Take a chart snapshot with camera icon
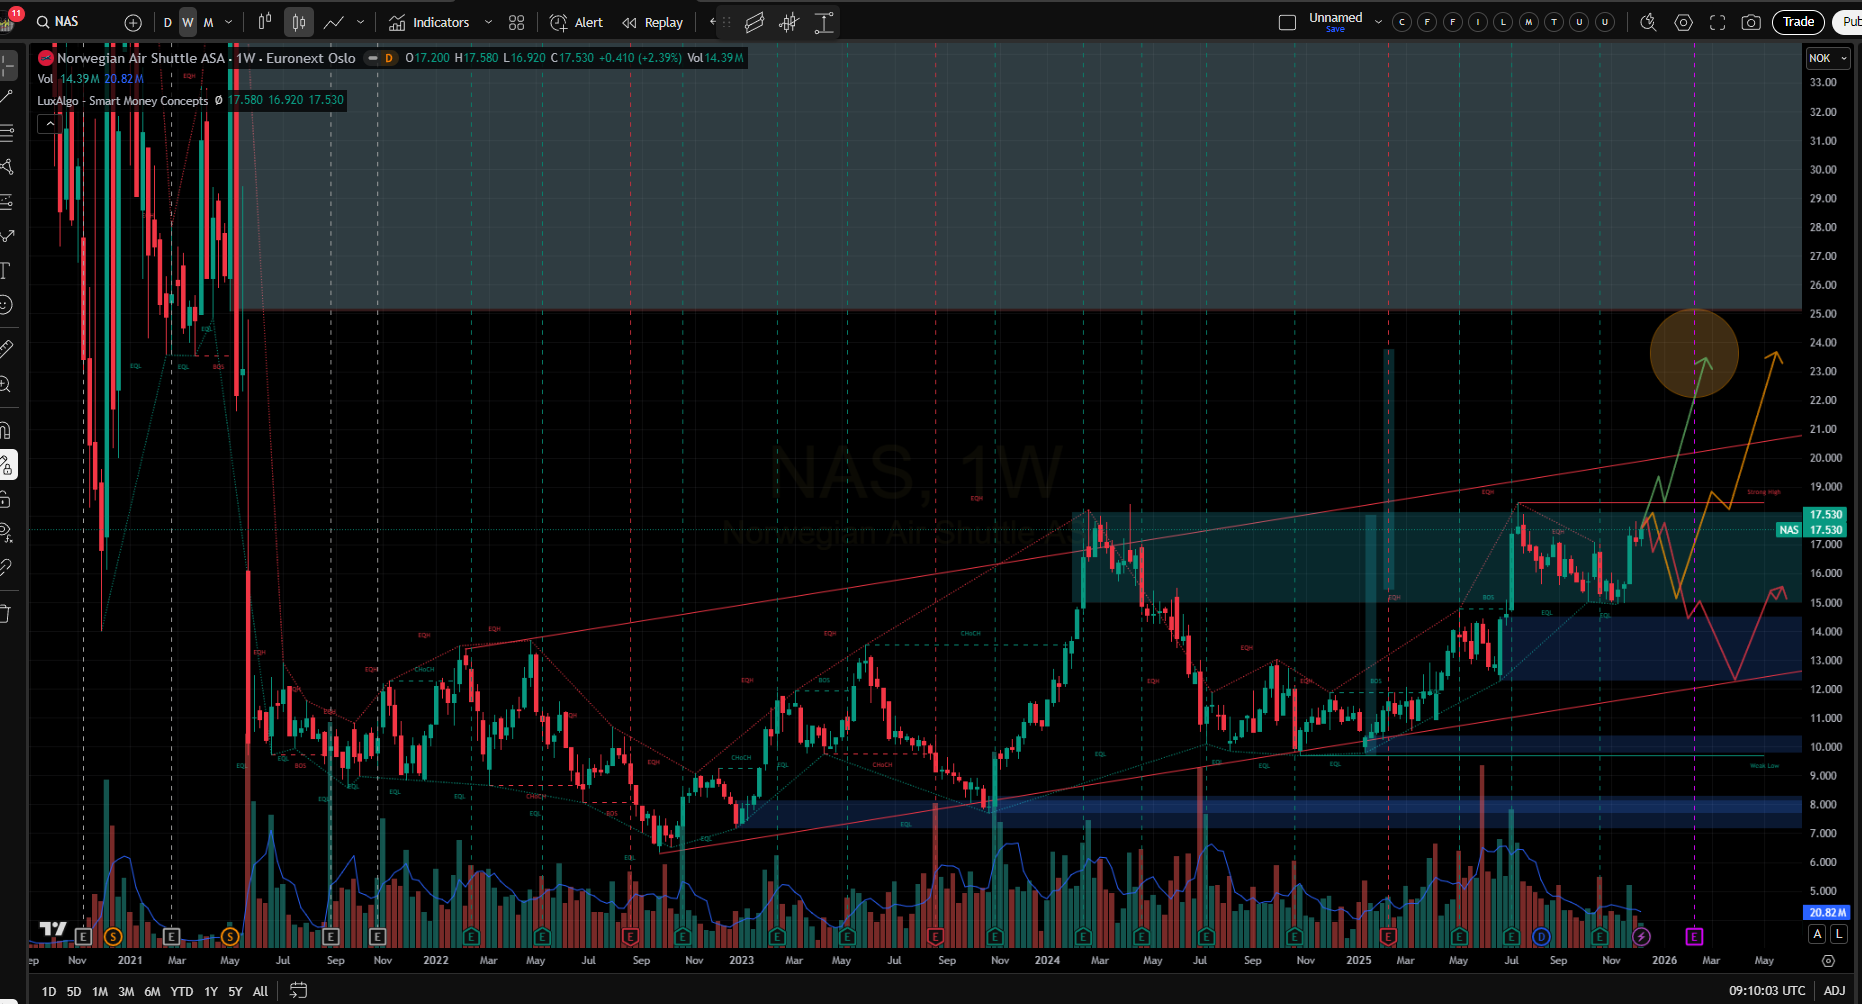The image size is (1862, 1004). 1750,22
